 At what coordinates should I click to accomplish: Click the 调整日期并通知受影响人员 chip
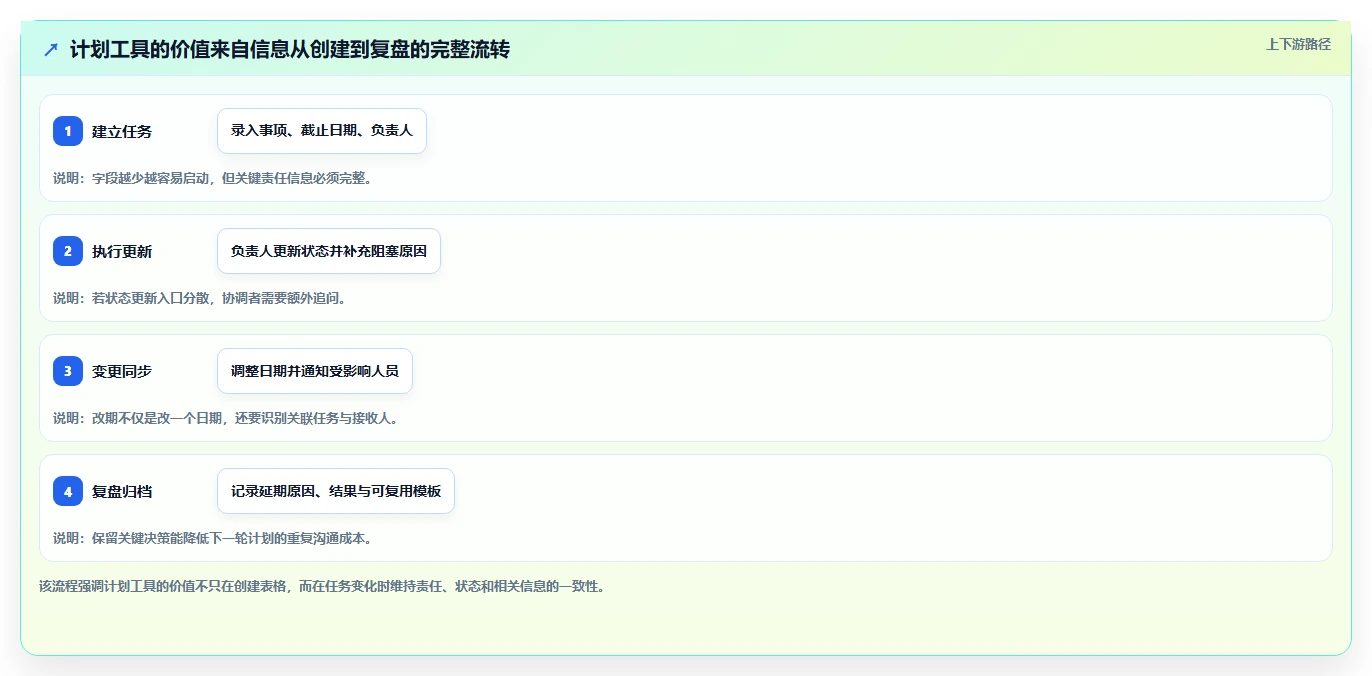pyautogui.click(x=315, y=371)
